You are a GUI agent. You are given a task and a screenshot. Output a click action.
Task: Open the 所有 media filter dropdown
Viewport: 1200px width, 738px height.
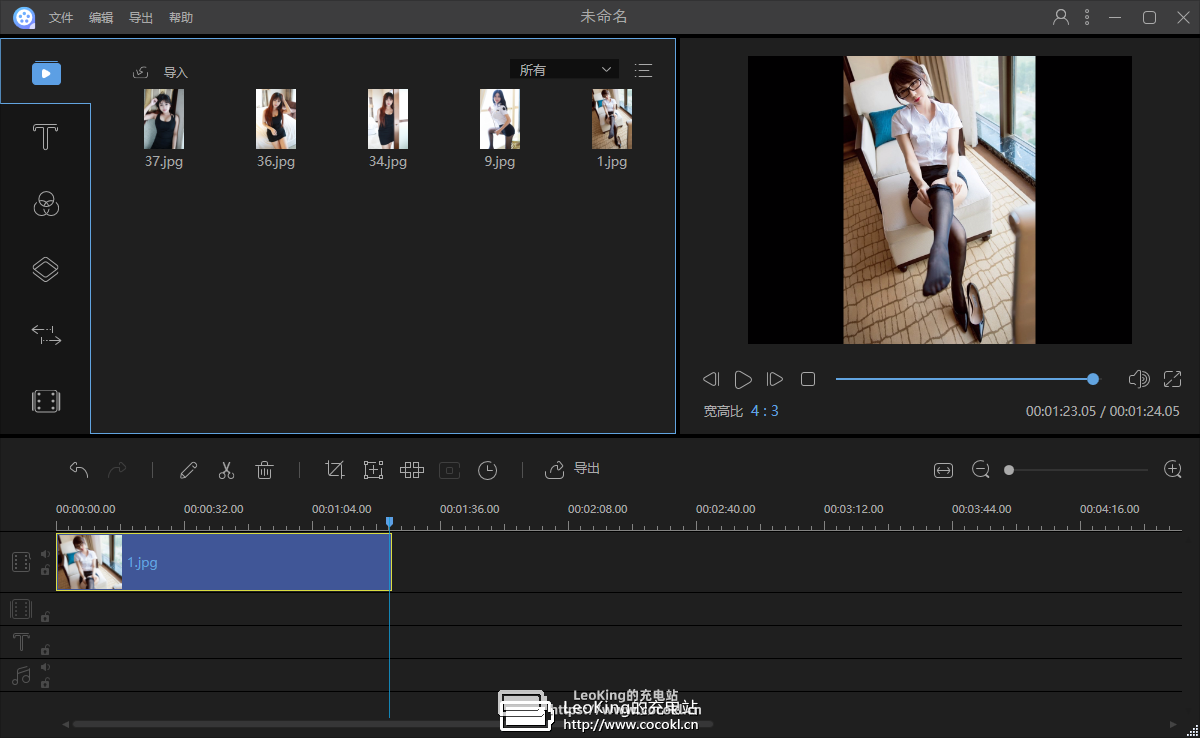(x=564, y=70)
